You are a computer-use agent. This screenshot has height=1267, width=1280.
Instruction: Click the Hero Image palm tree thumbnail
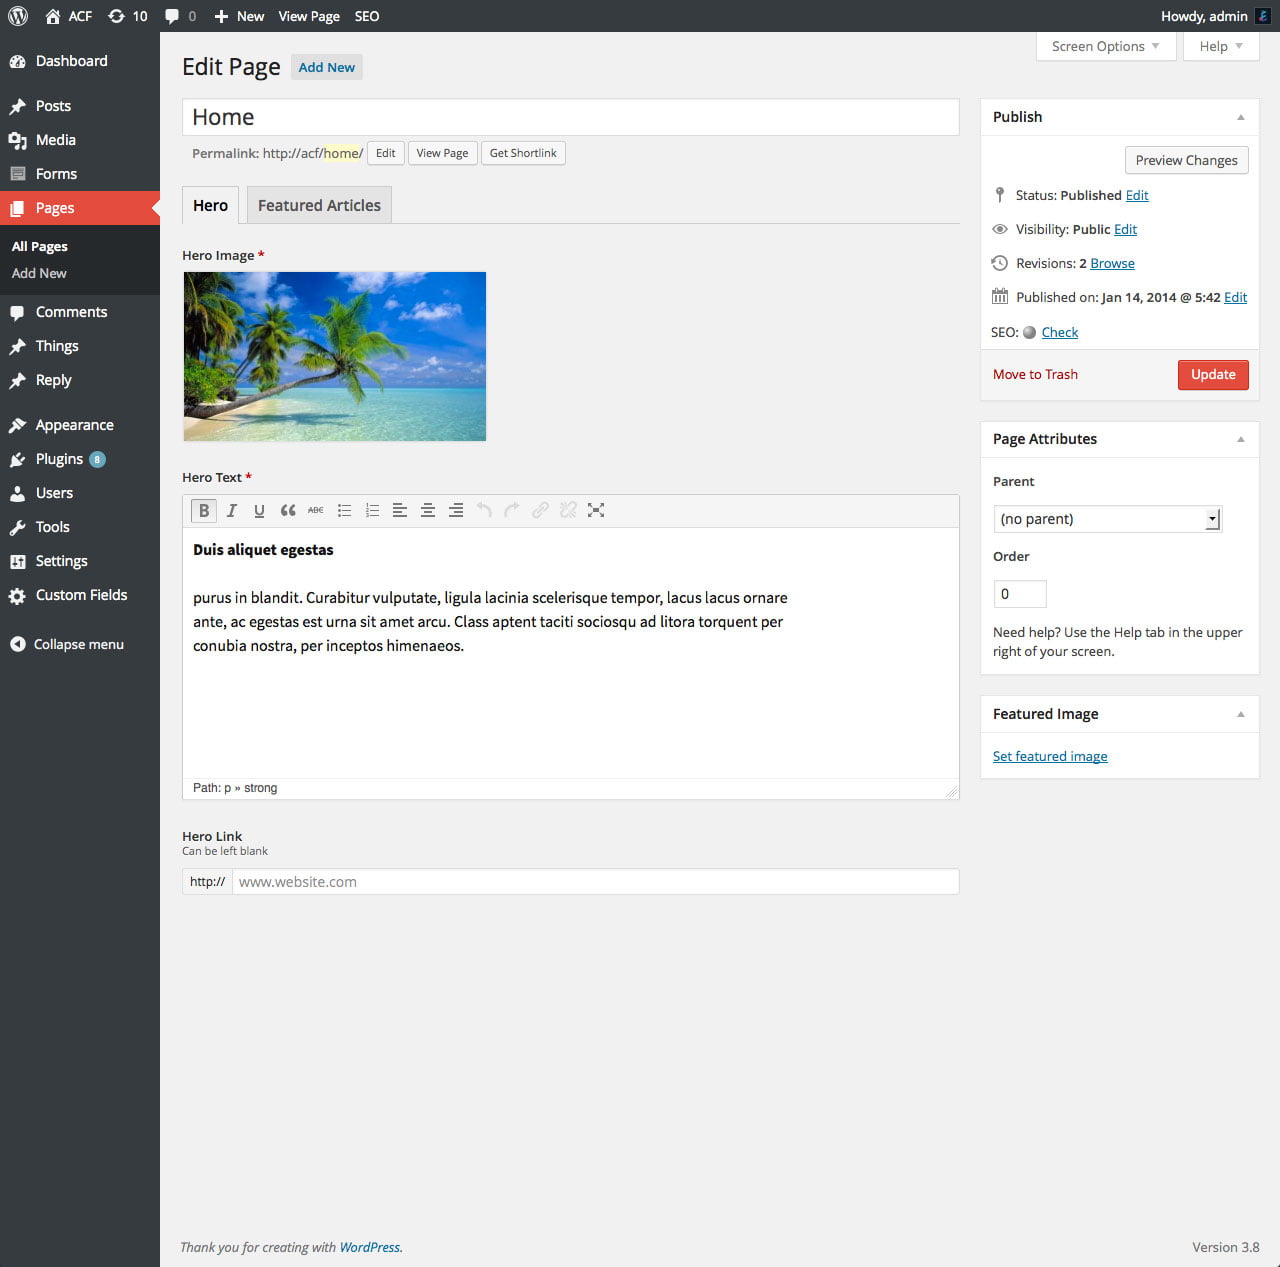[335, 356]
